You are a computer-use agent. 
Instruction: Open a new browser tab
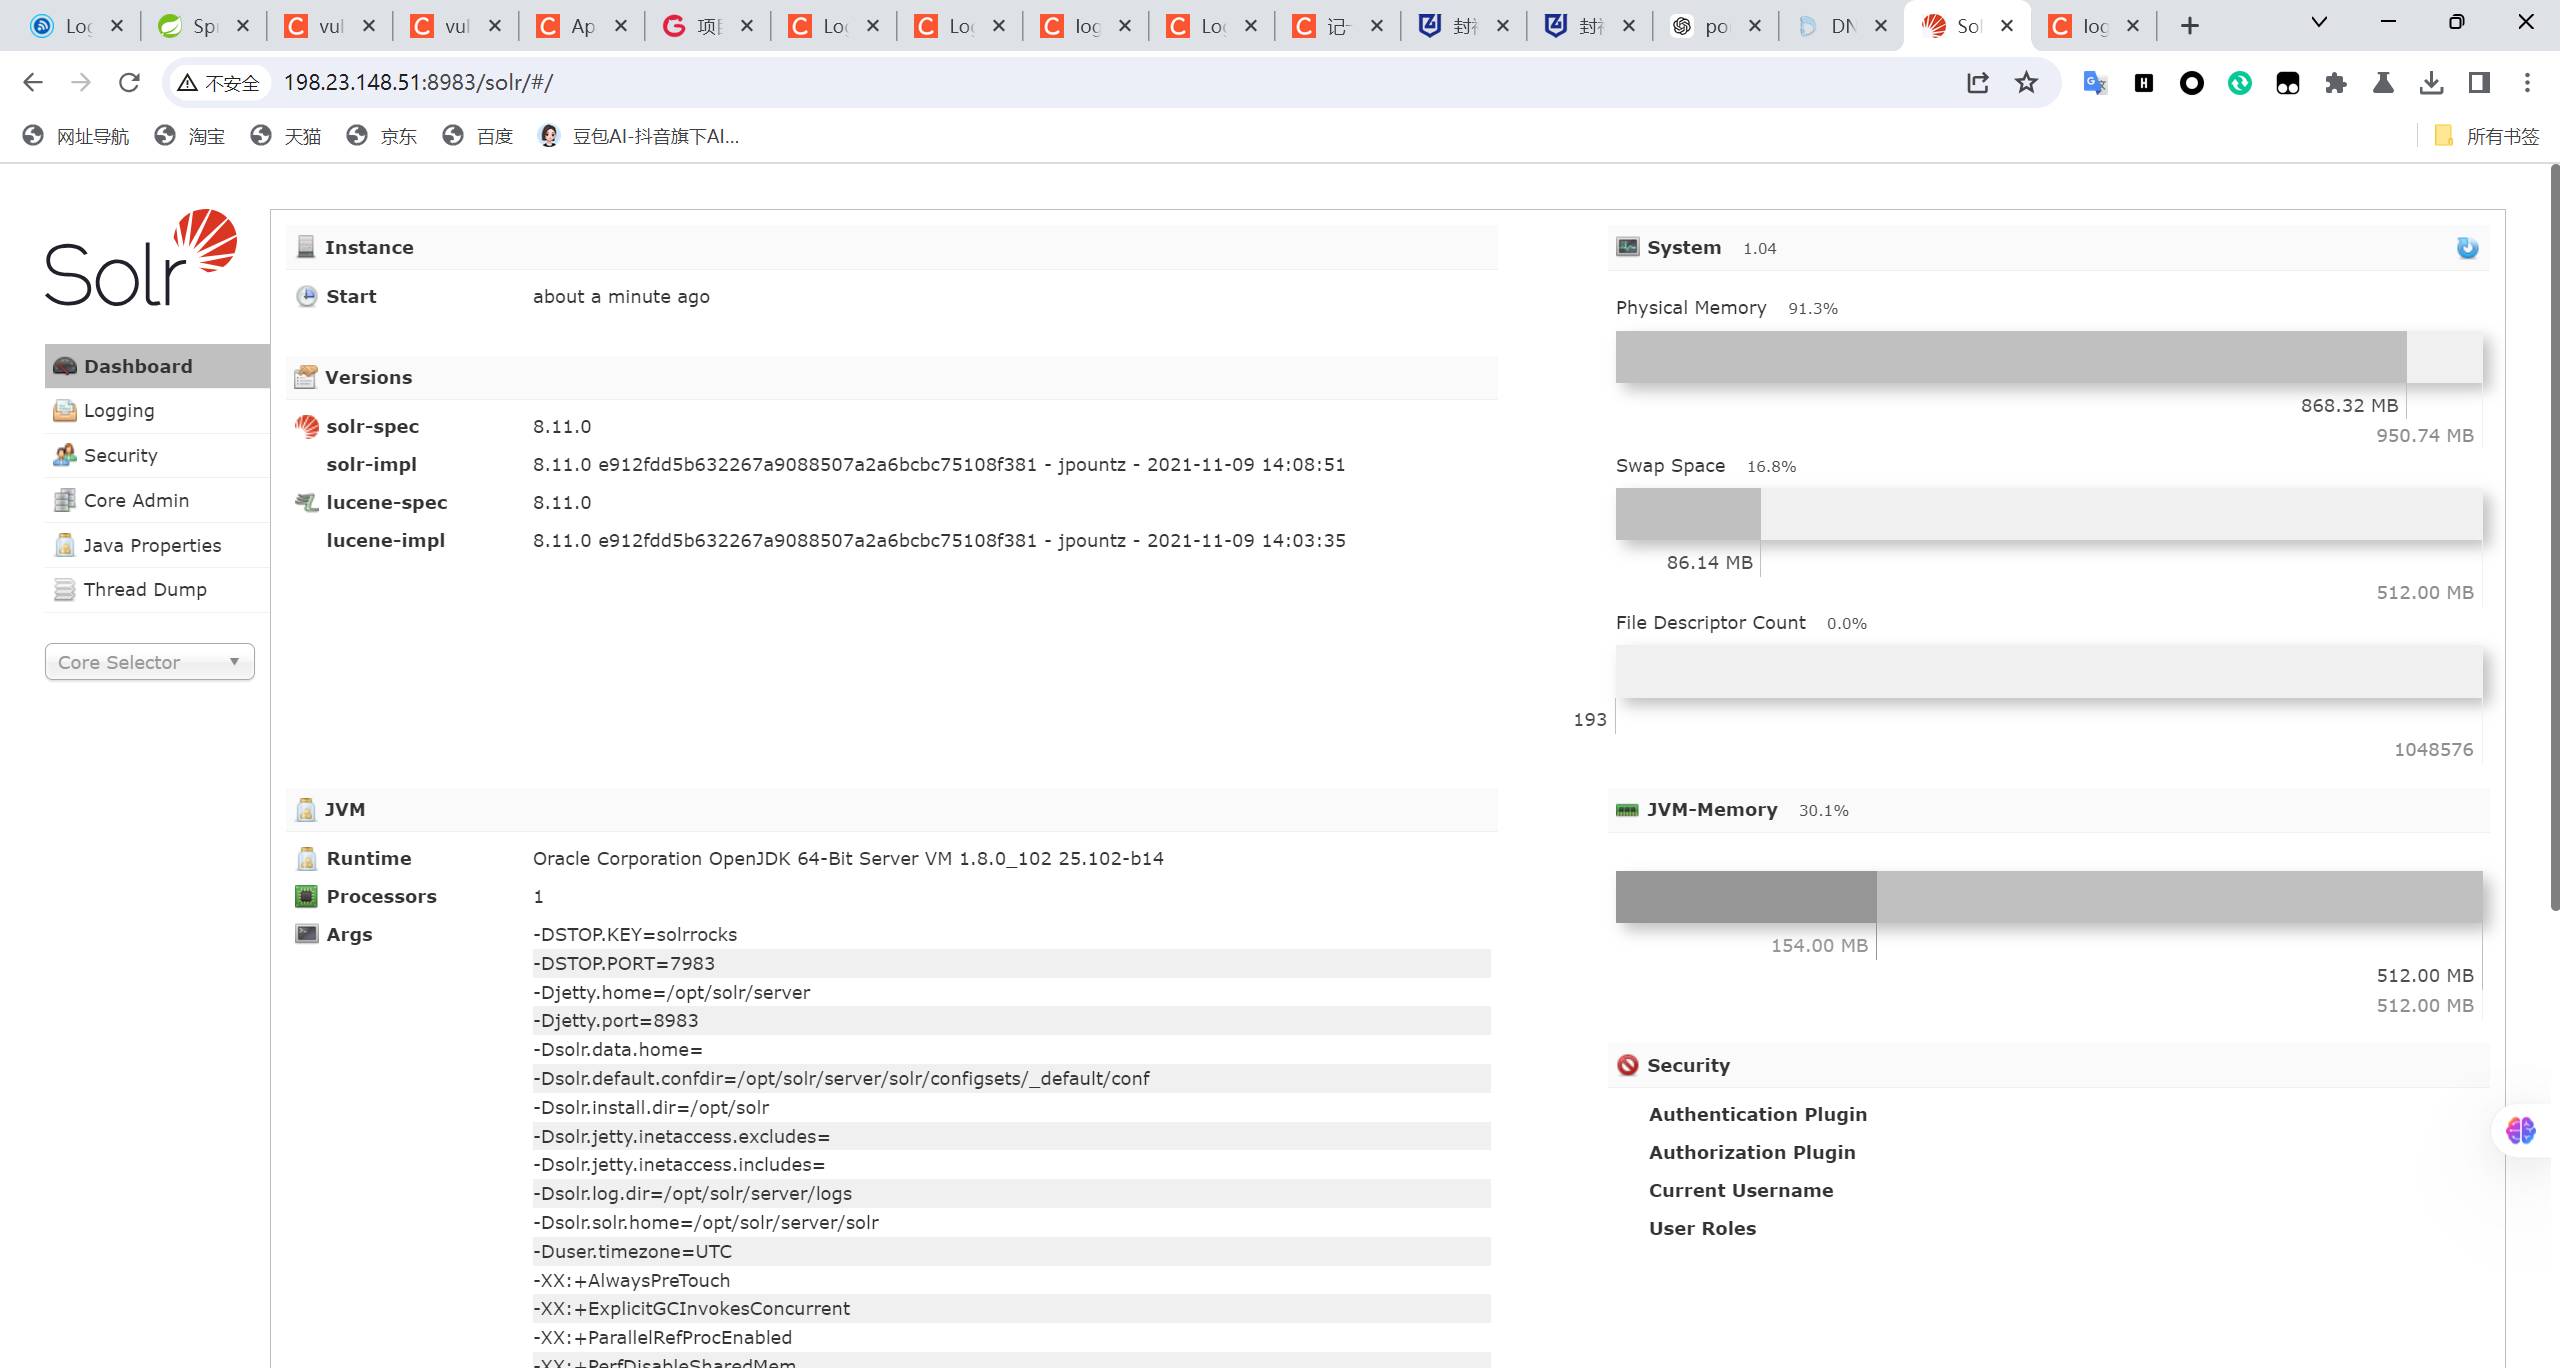pos(2190,26)
